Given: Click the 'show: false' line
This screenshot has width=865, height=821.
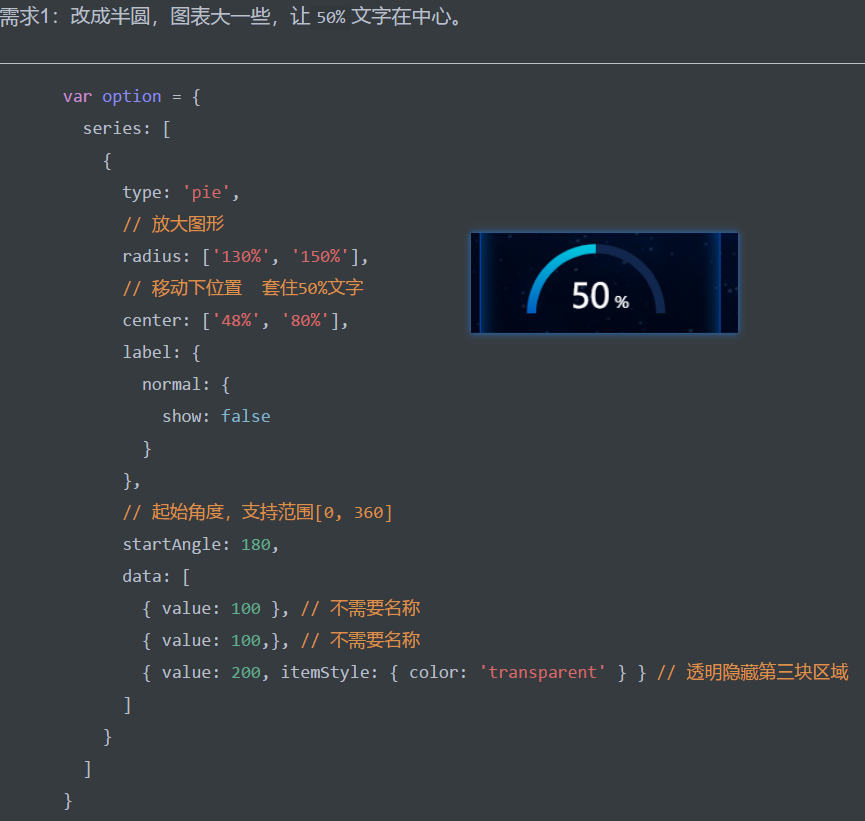Looking at the screenshot, I should pos(216,417).
